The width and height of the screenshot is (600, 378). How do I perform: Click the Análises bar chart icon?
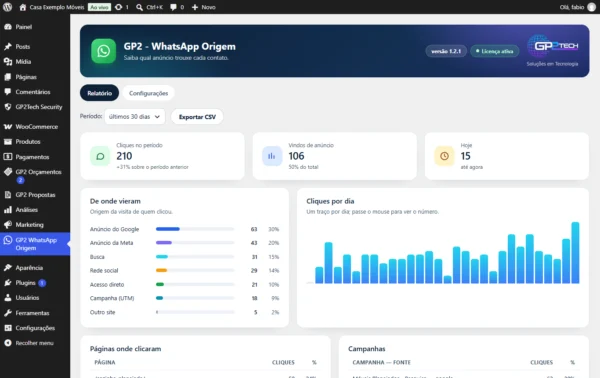[x=8, y=210]
